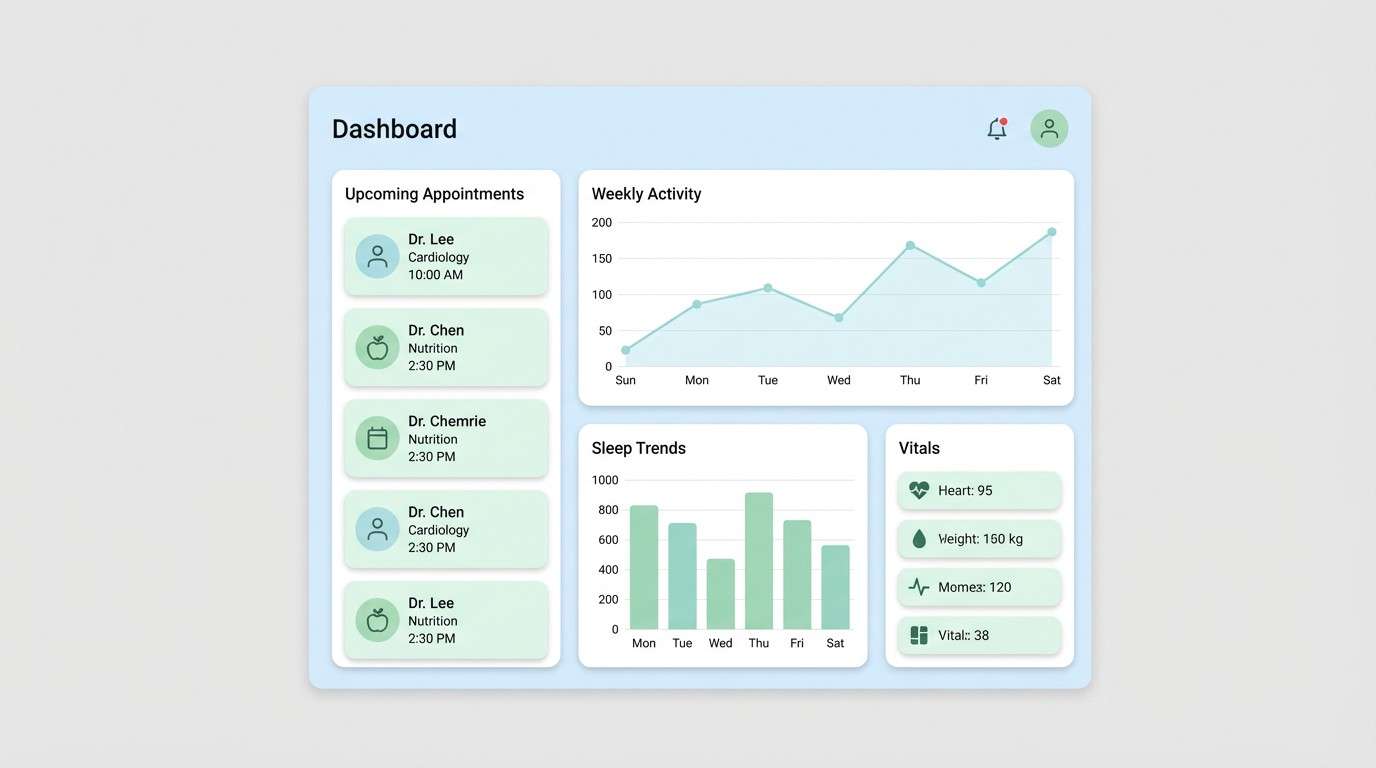
Task: Click the apple icon on Dr. Chen's nutrition card
Action: point(376,347)
